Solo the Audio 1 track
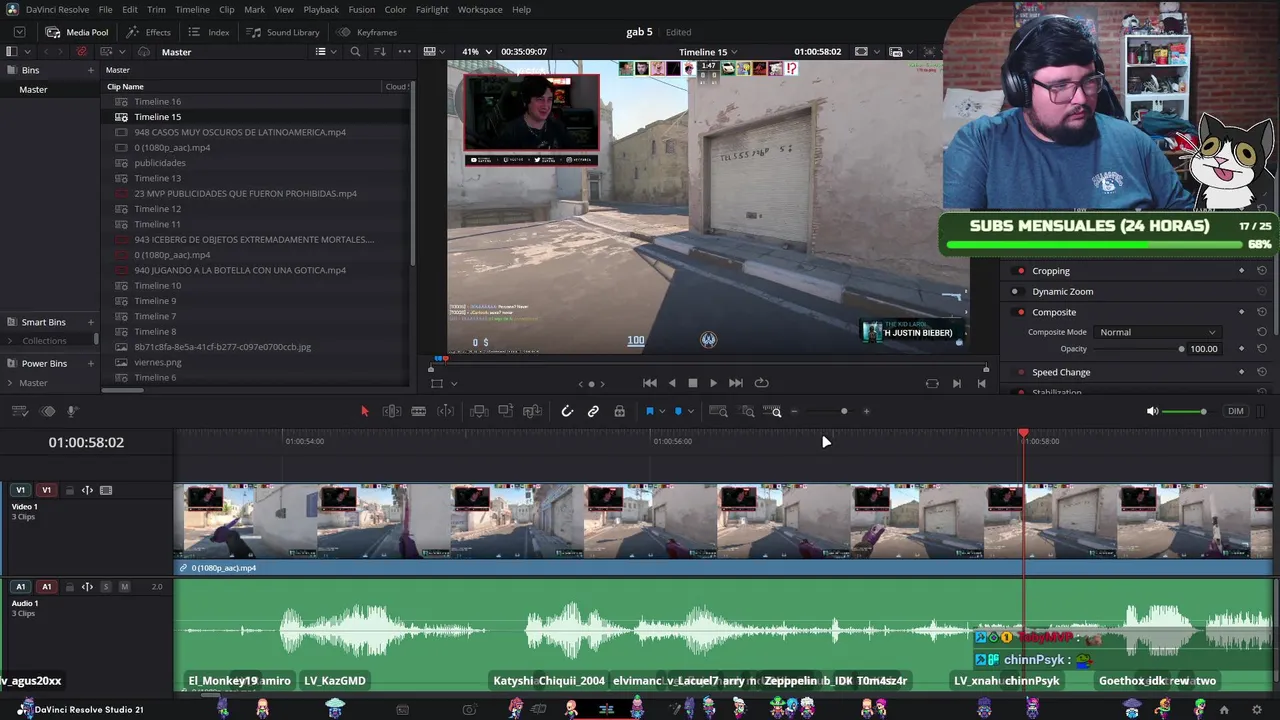This screenshot has height=720, width=1280. click(105, 587)
